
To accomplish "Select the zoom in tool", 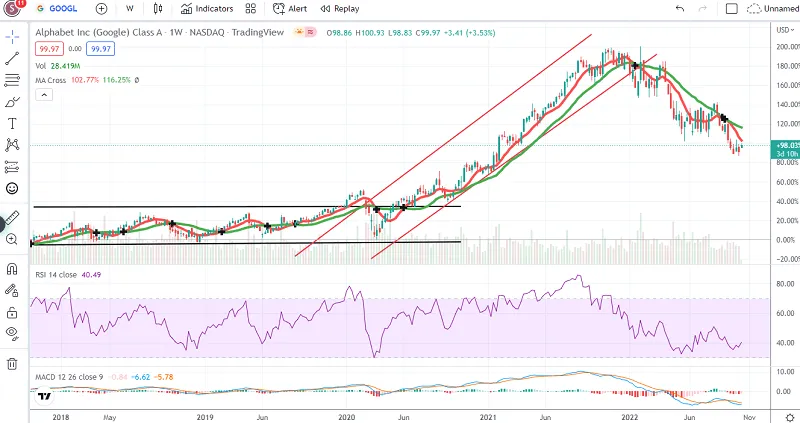I will click(12, 239).
